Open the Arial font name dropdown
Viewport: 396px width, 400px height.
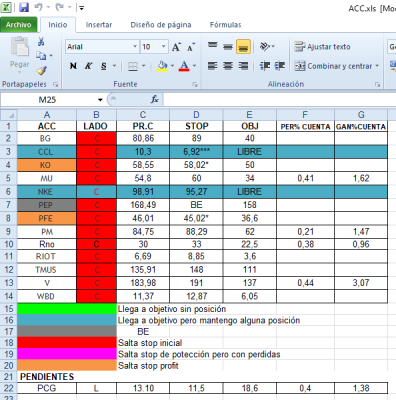(x=135, y=47)
